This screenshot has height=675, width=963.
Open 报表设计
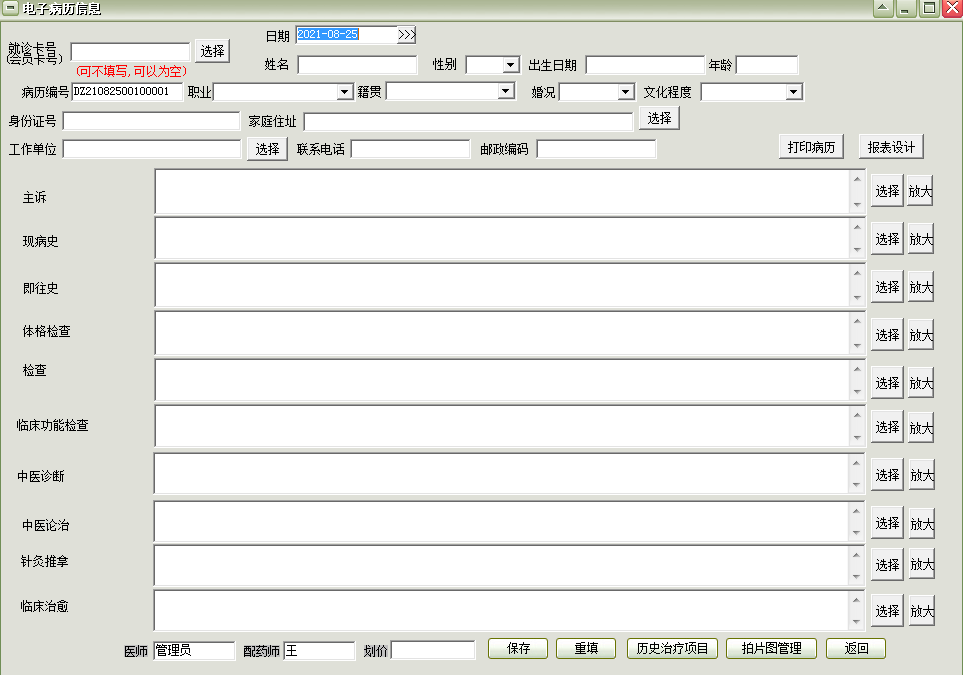click(x=891, y=147)
